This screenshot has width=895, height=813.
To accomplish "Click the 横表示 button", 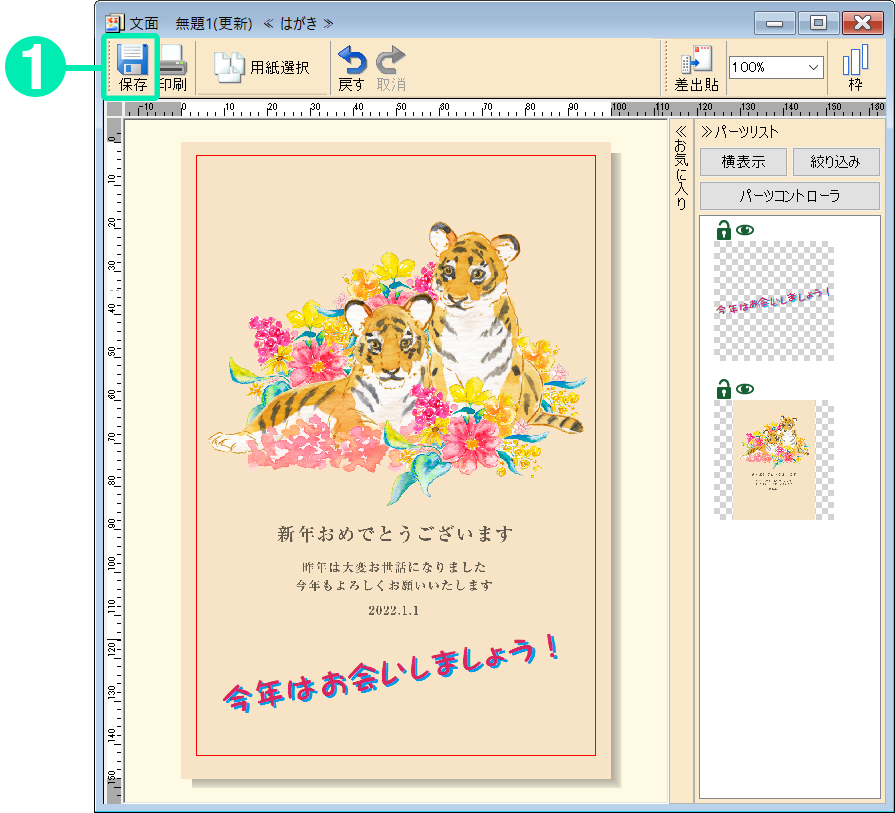I will (742, 162).
